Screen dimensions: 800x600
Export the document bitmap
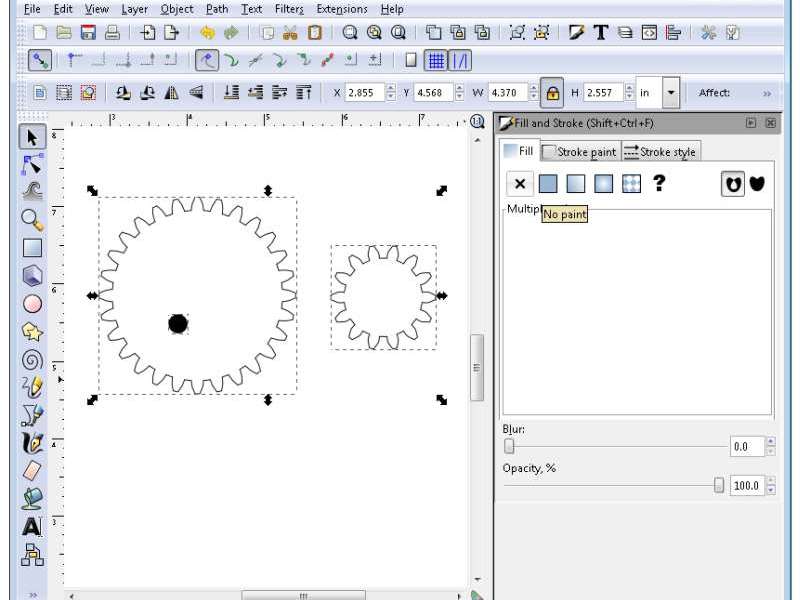(x=171, y=33)
